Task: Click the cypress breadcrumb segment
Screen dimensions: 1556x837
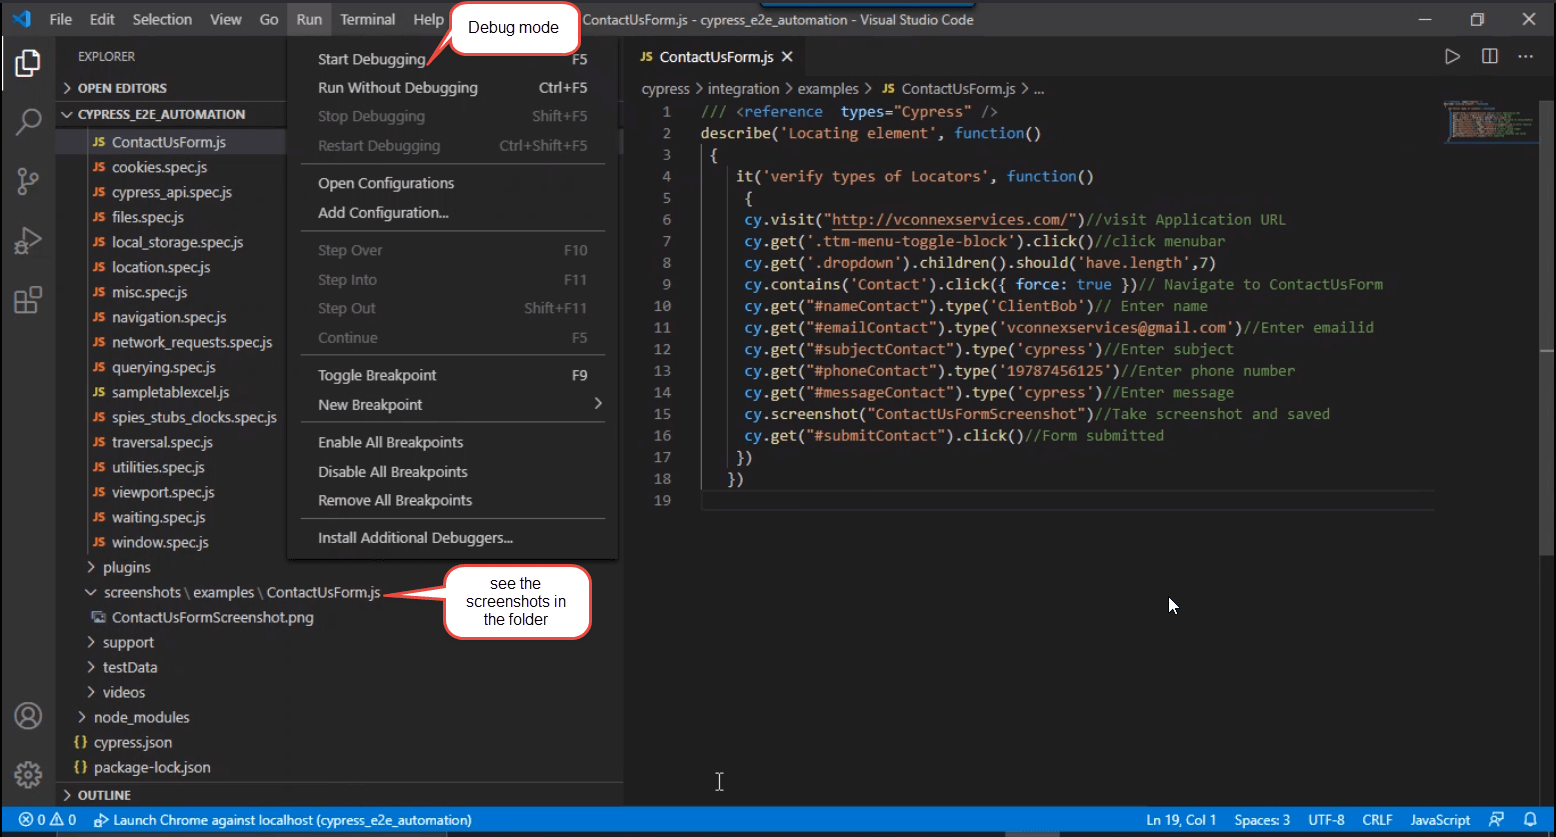Action: [665, 89]
